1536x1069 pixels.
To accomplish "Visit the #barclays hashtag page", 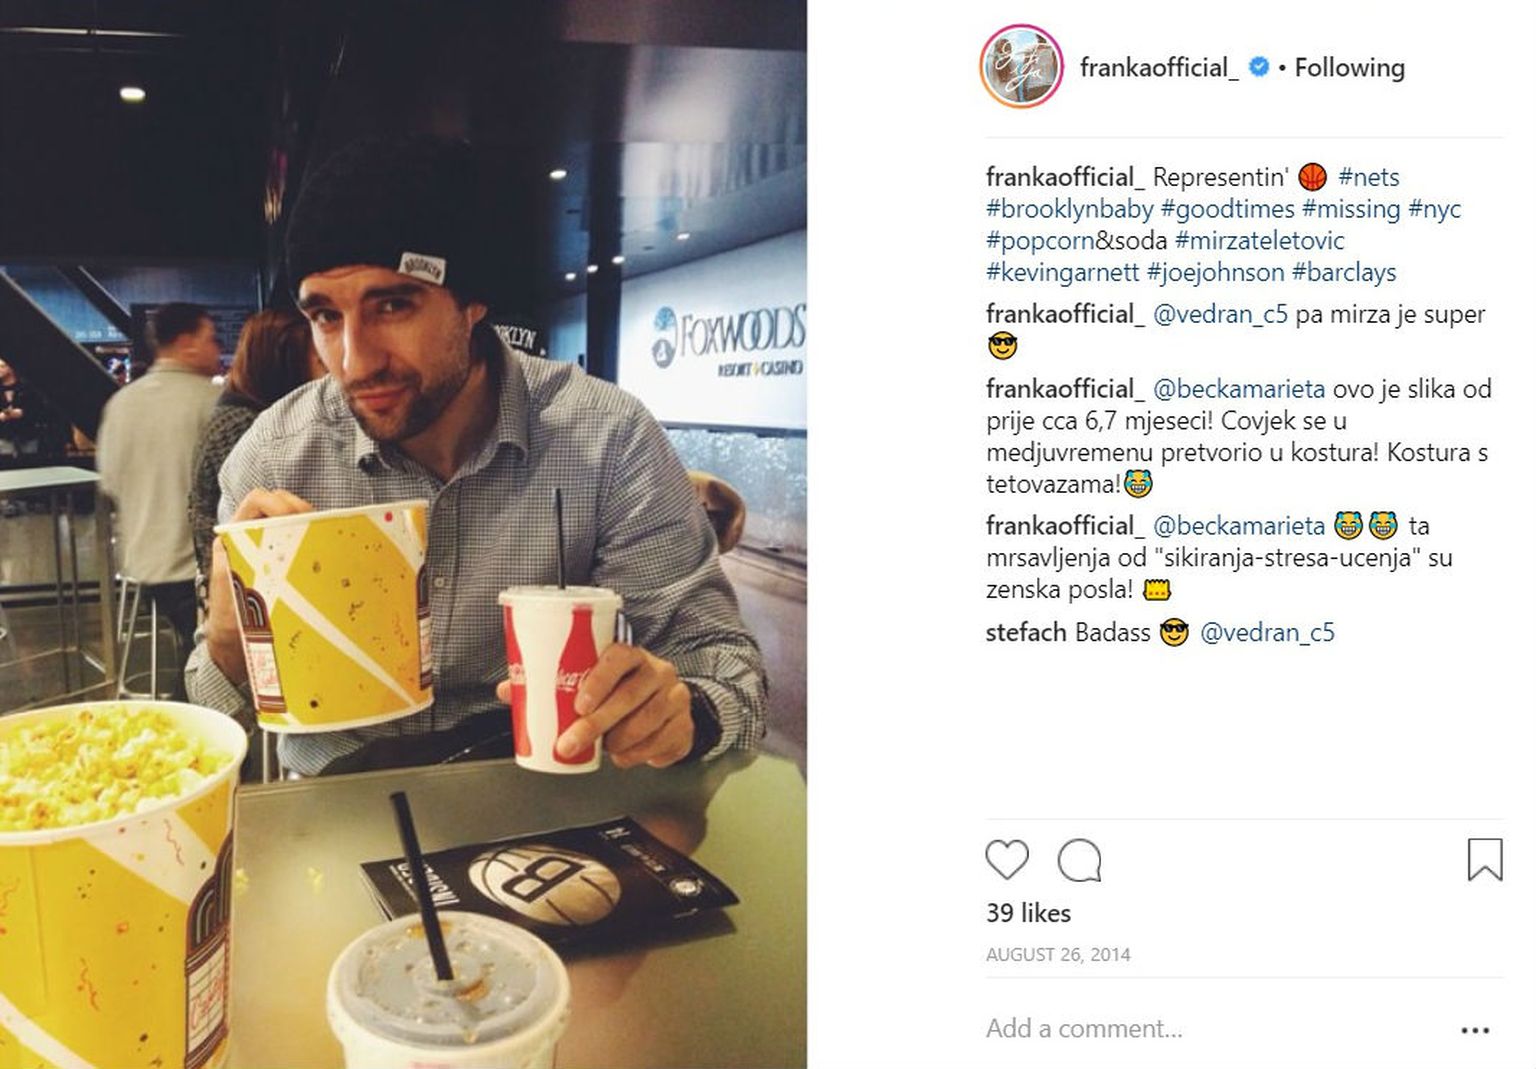I will pos(1344,272).
